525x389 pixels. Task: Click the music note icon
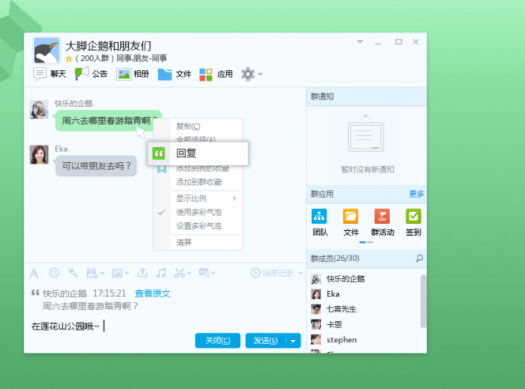[x=161, y=273]
